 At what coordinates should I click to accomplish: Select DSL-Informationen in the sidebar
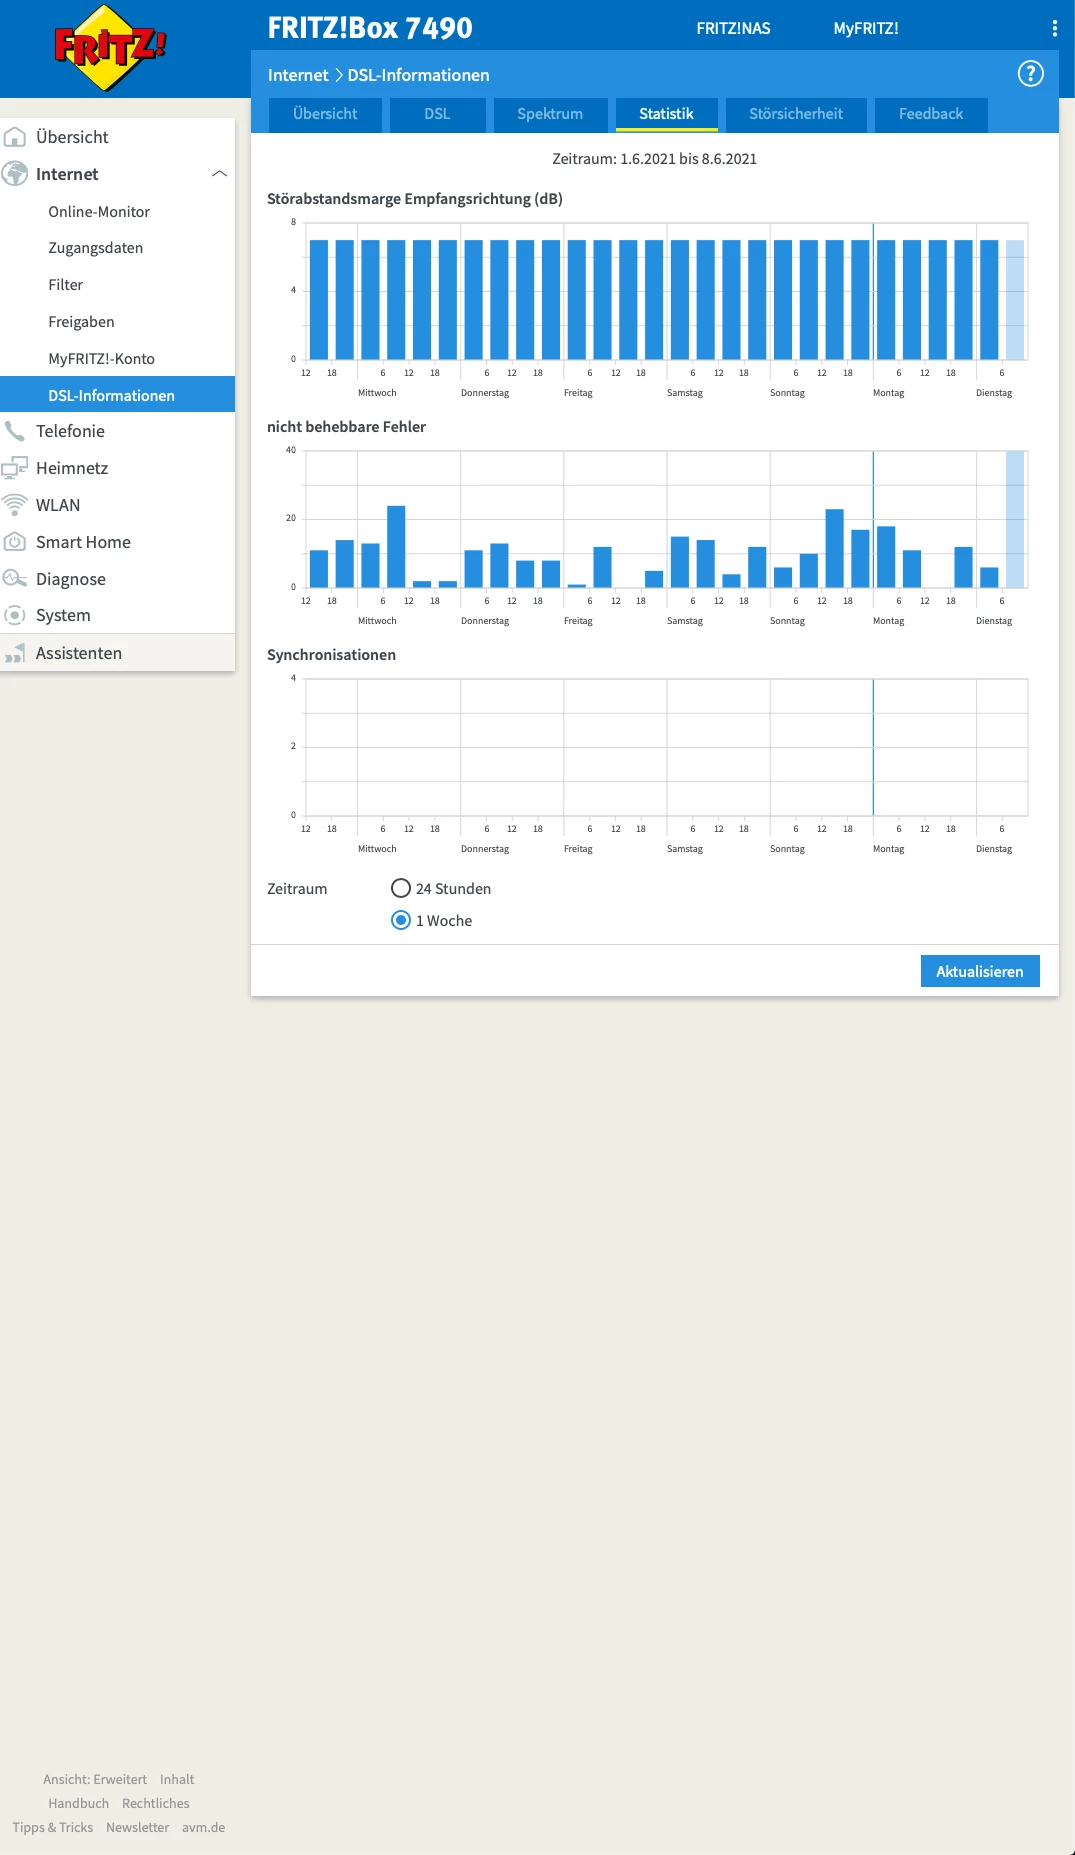click(118, 394)
